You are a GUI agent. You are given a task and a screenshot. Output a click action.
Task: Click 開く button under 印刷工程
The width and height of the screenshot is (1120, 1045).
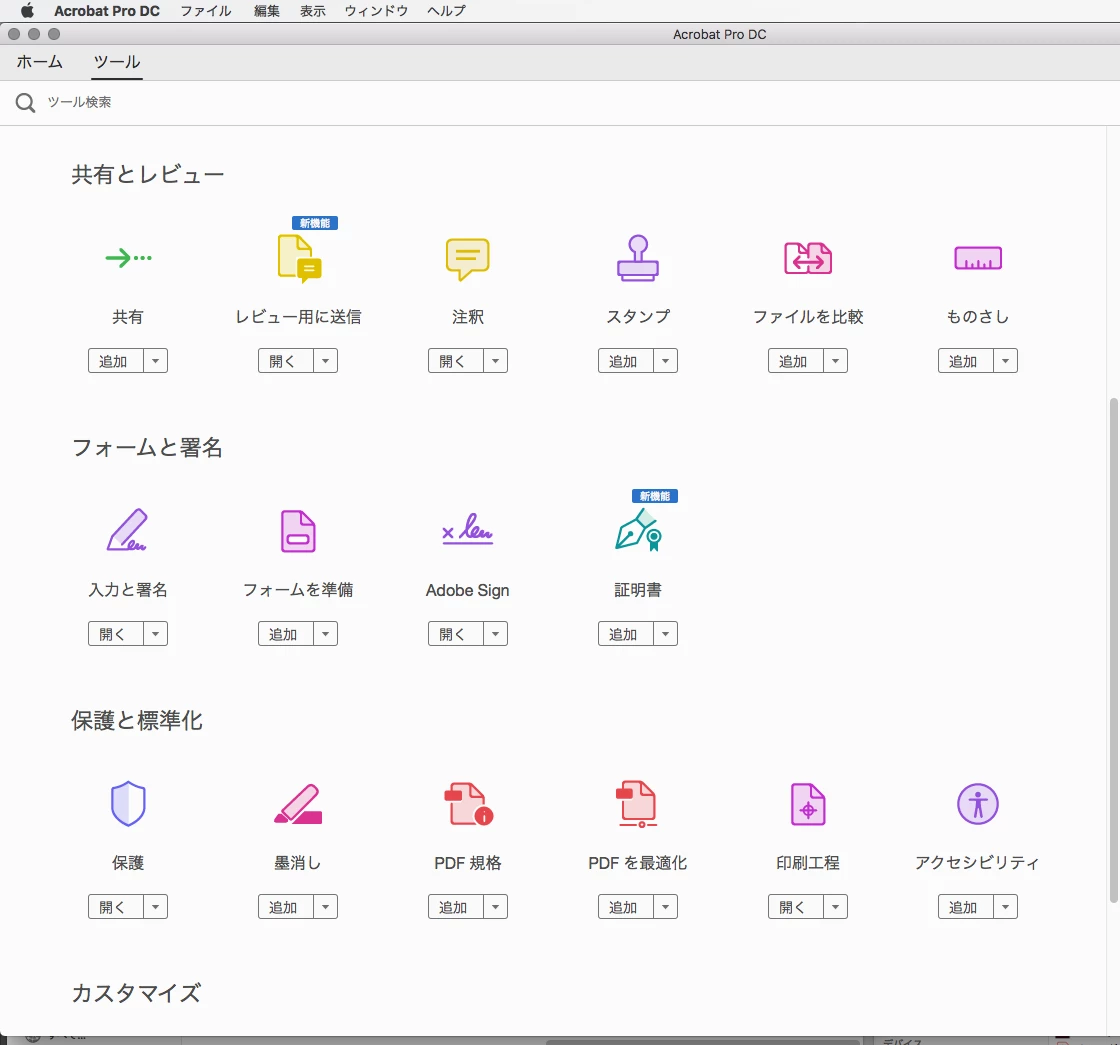(x=796, y=906)
